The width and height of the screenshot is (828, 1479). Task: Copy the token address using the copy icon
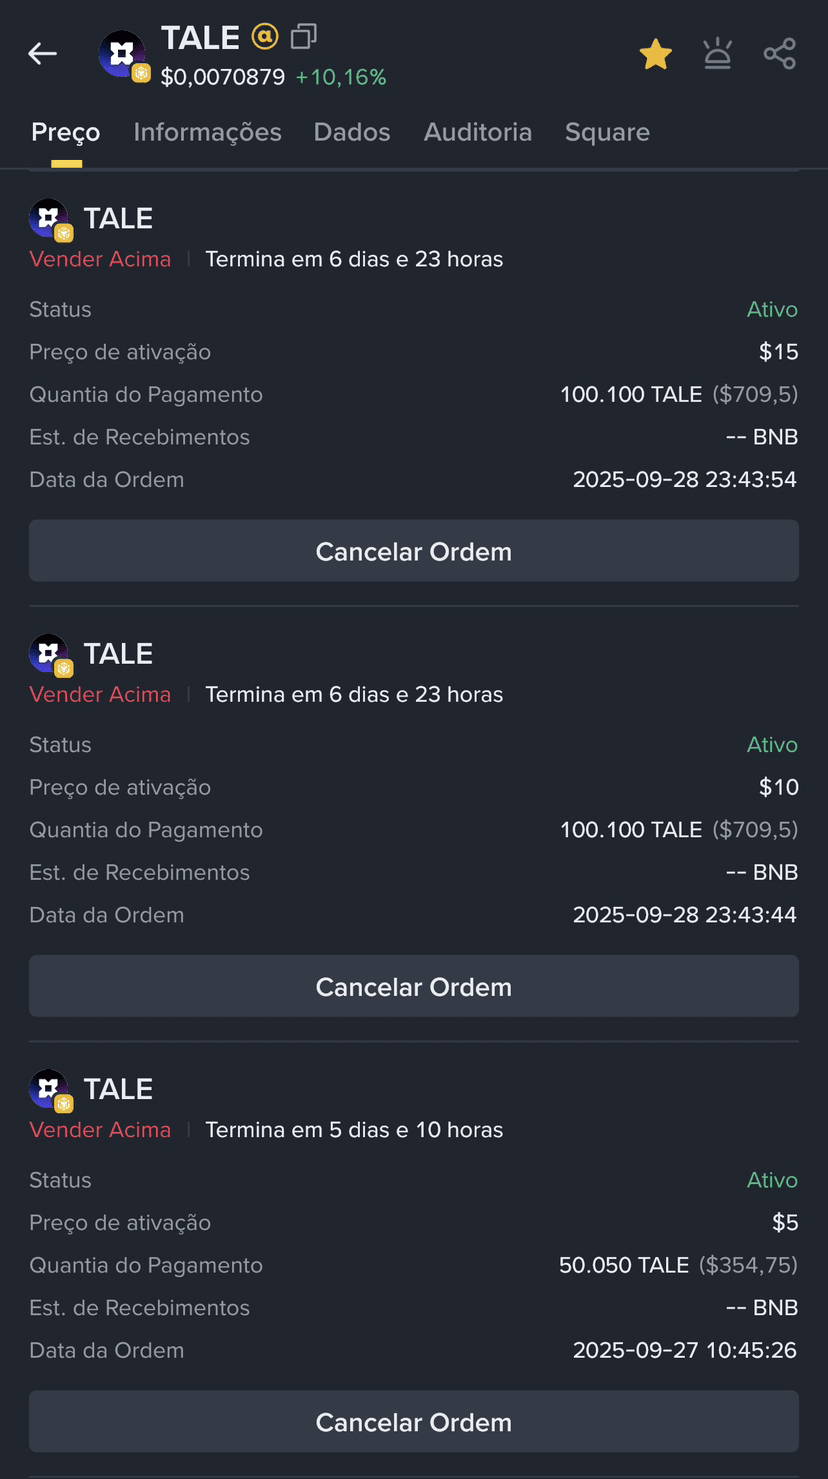point(303,38)
